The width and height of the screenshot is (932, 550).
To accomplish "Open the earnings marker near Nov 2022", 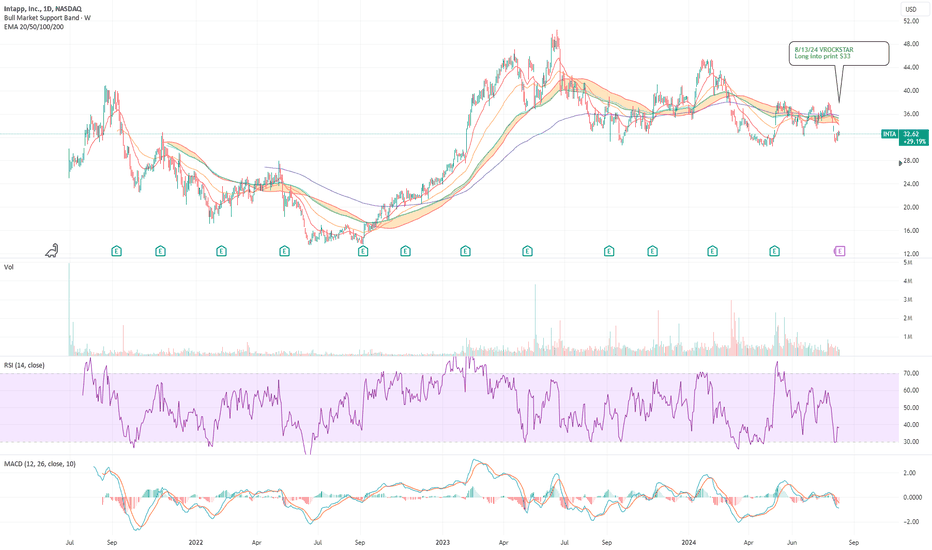I will coord(405,252).
